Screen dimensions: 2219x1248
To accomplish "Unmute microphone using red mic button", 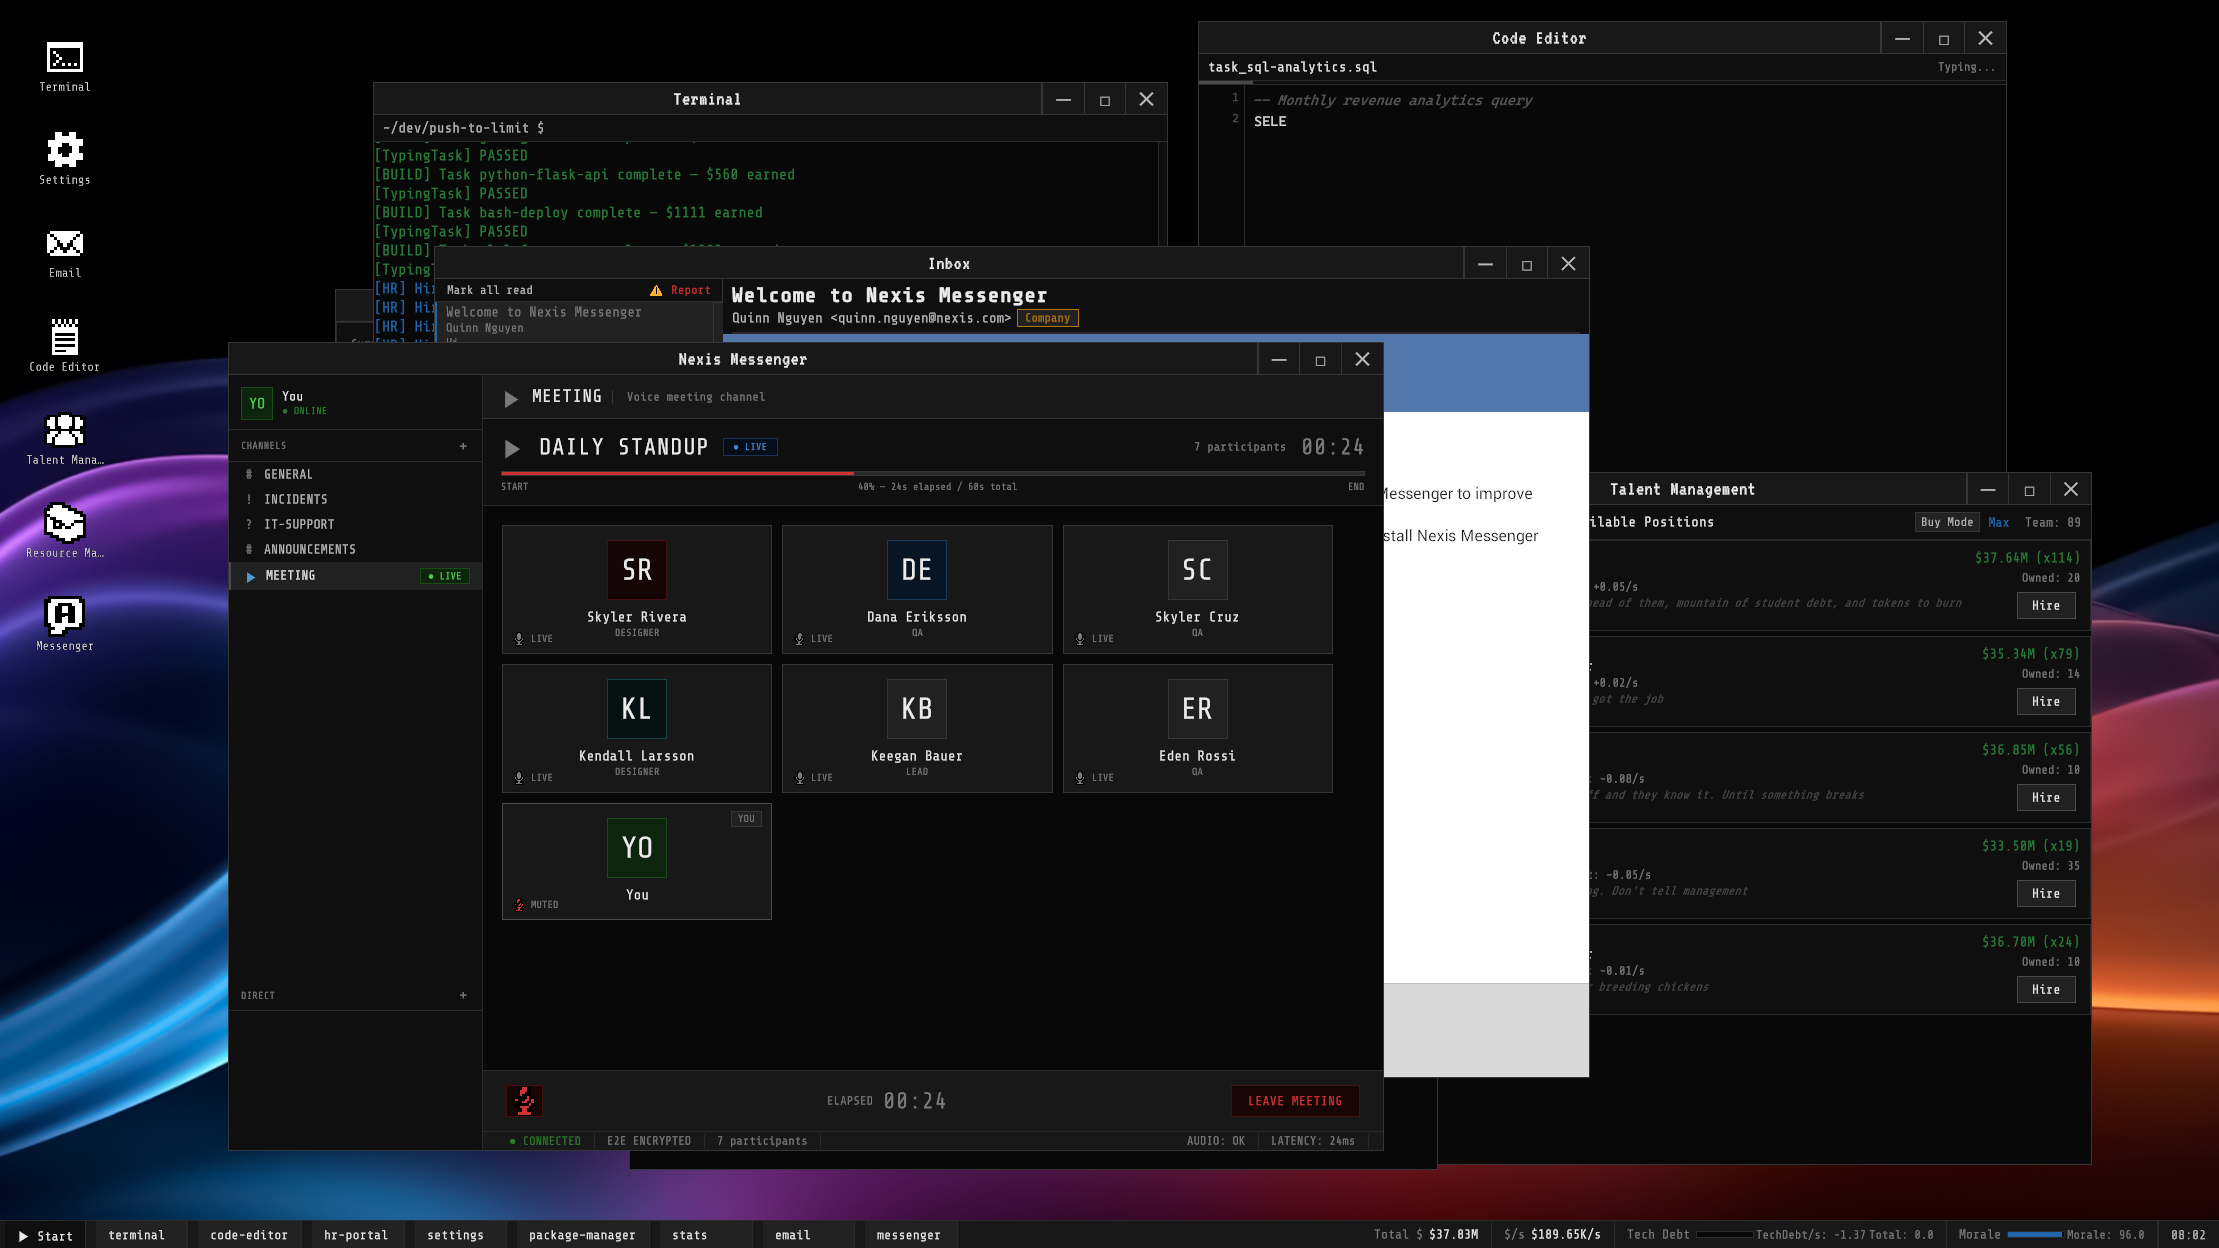I will pyautogui.click(x=524, y=1101).
